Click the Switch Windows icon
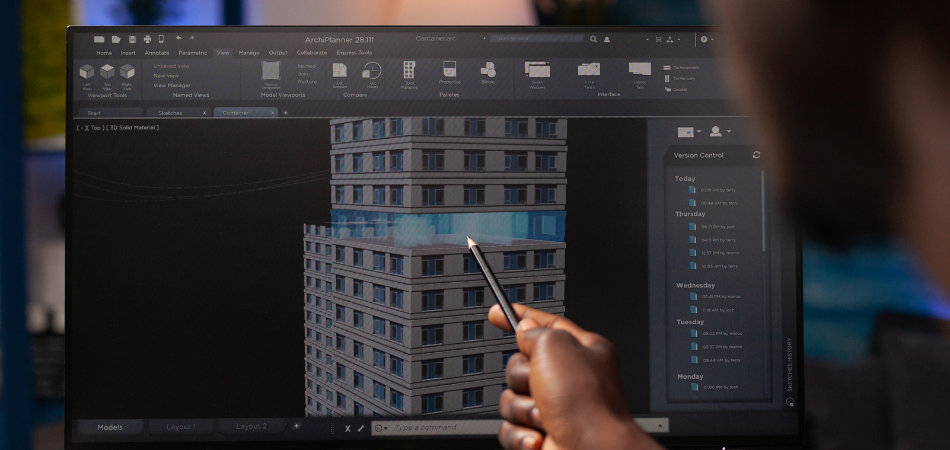950x450 pixels. click(x=538, y=70)
